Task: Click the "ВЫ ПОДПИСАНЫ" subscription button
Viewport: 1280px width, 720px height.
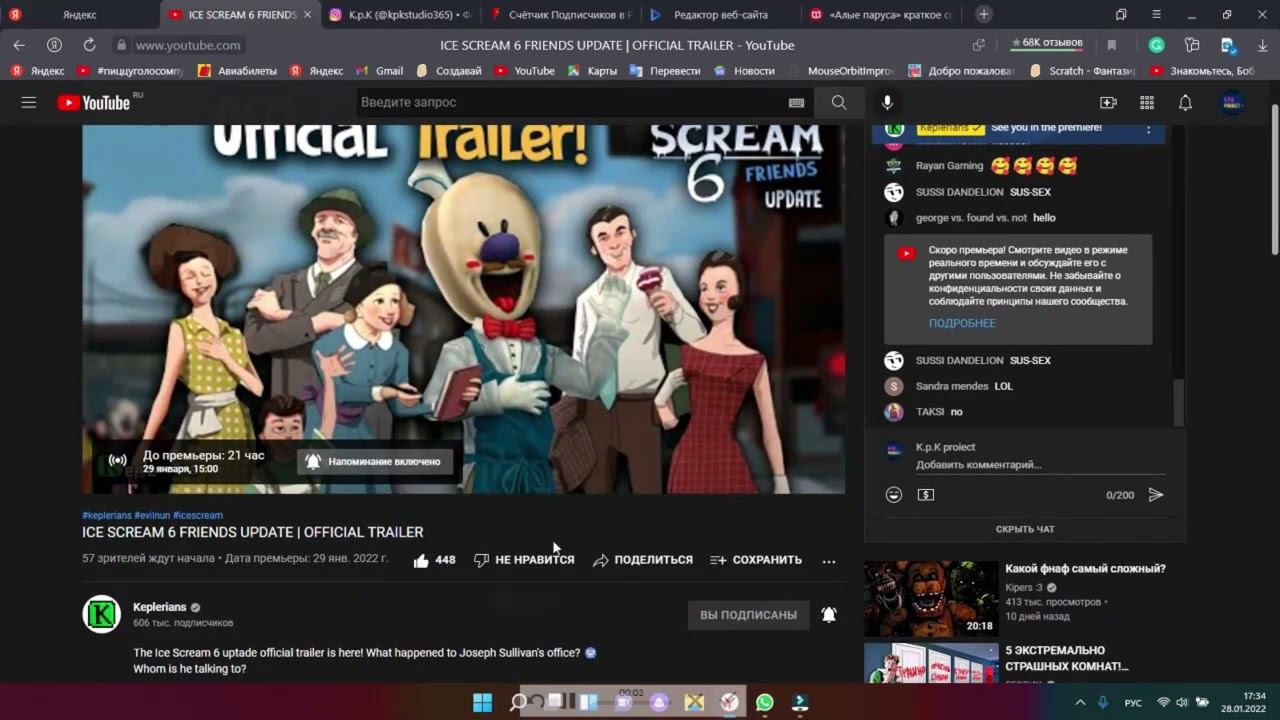Action: click(x=748, y=615)
